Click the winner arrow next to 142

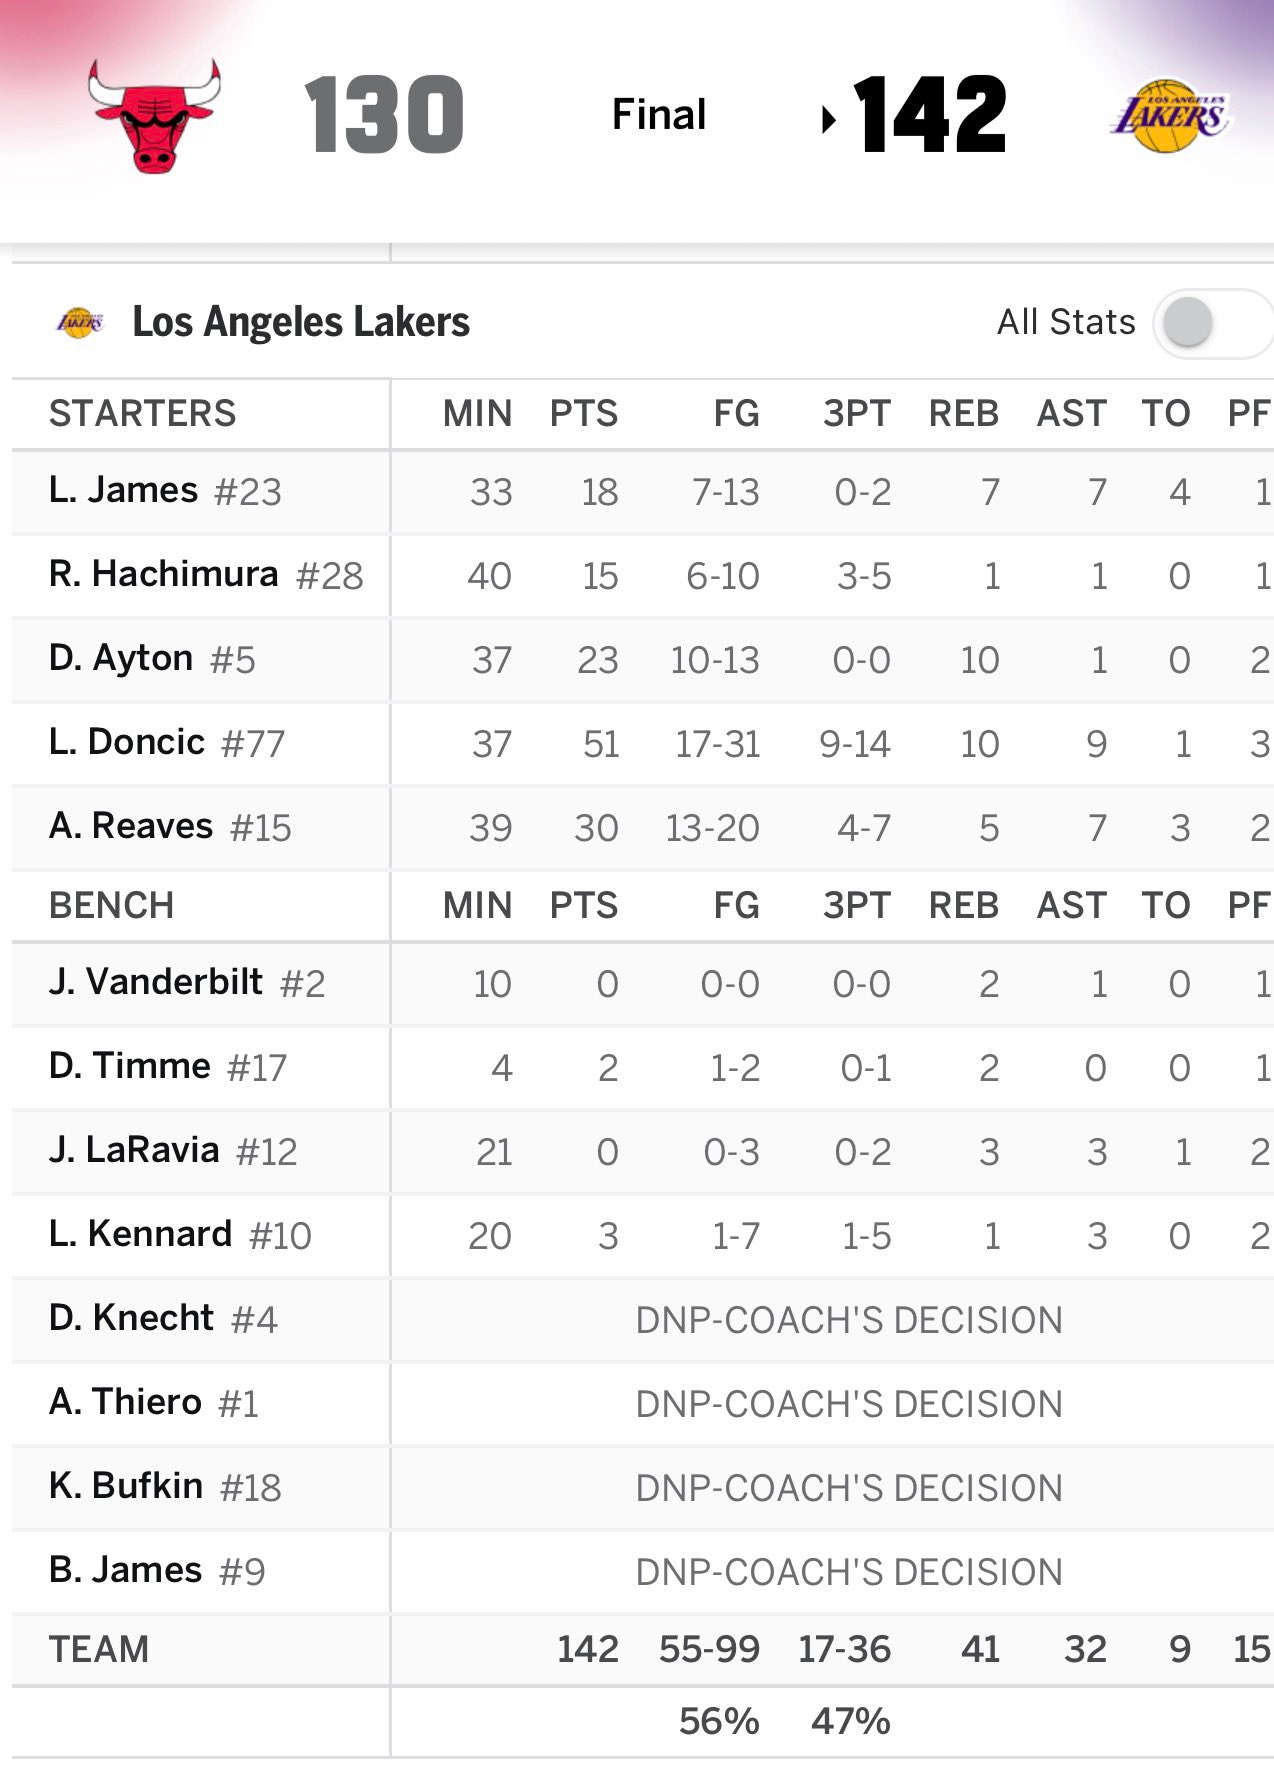(828, 120)
